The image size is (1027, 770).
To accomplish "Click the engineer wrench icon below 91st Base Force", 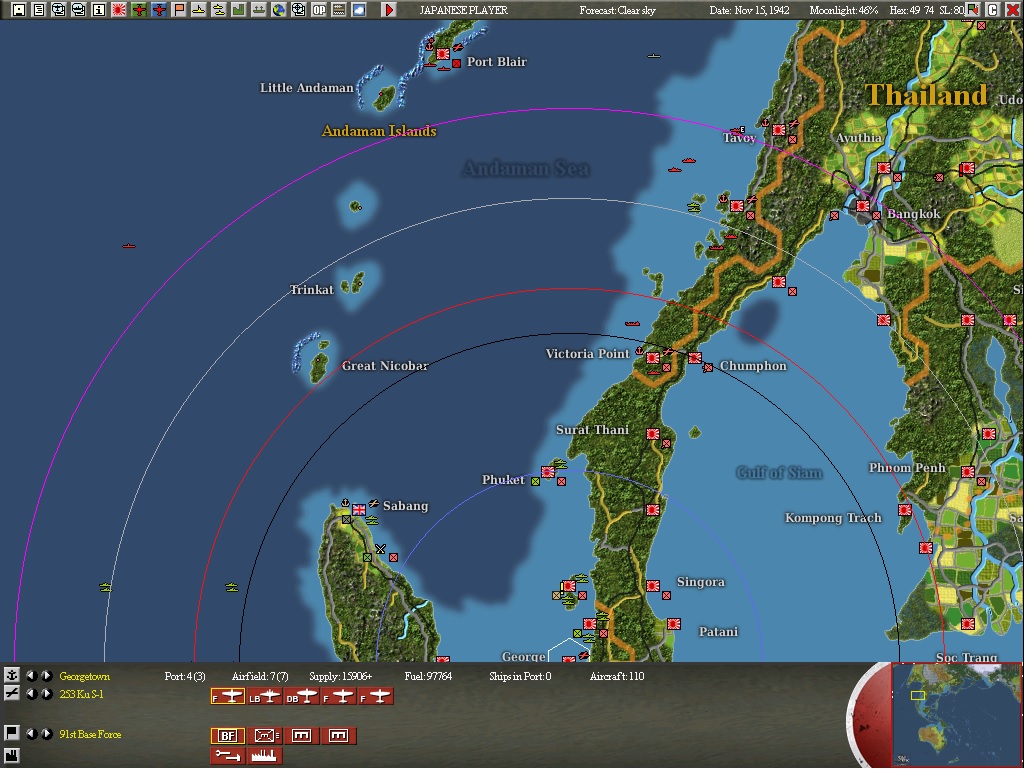I will pos(228,757).
